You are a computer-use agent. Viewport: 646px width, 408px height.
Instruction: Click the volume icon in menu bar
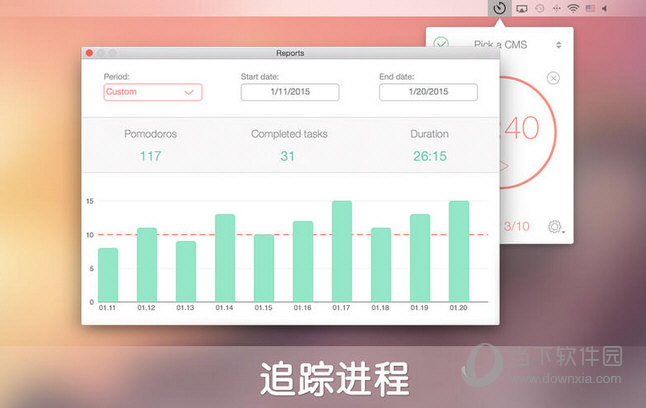604,8
